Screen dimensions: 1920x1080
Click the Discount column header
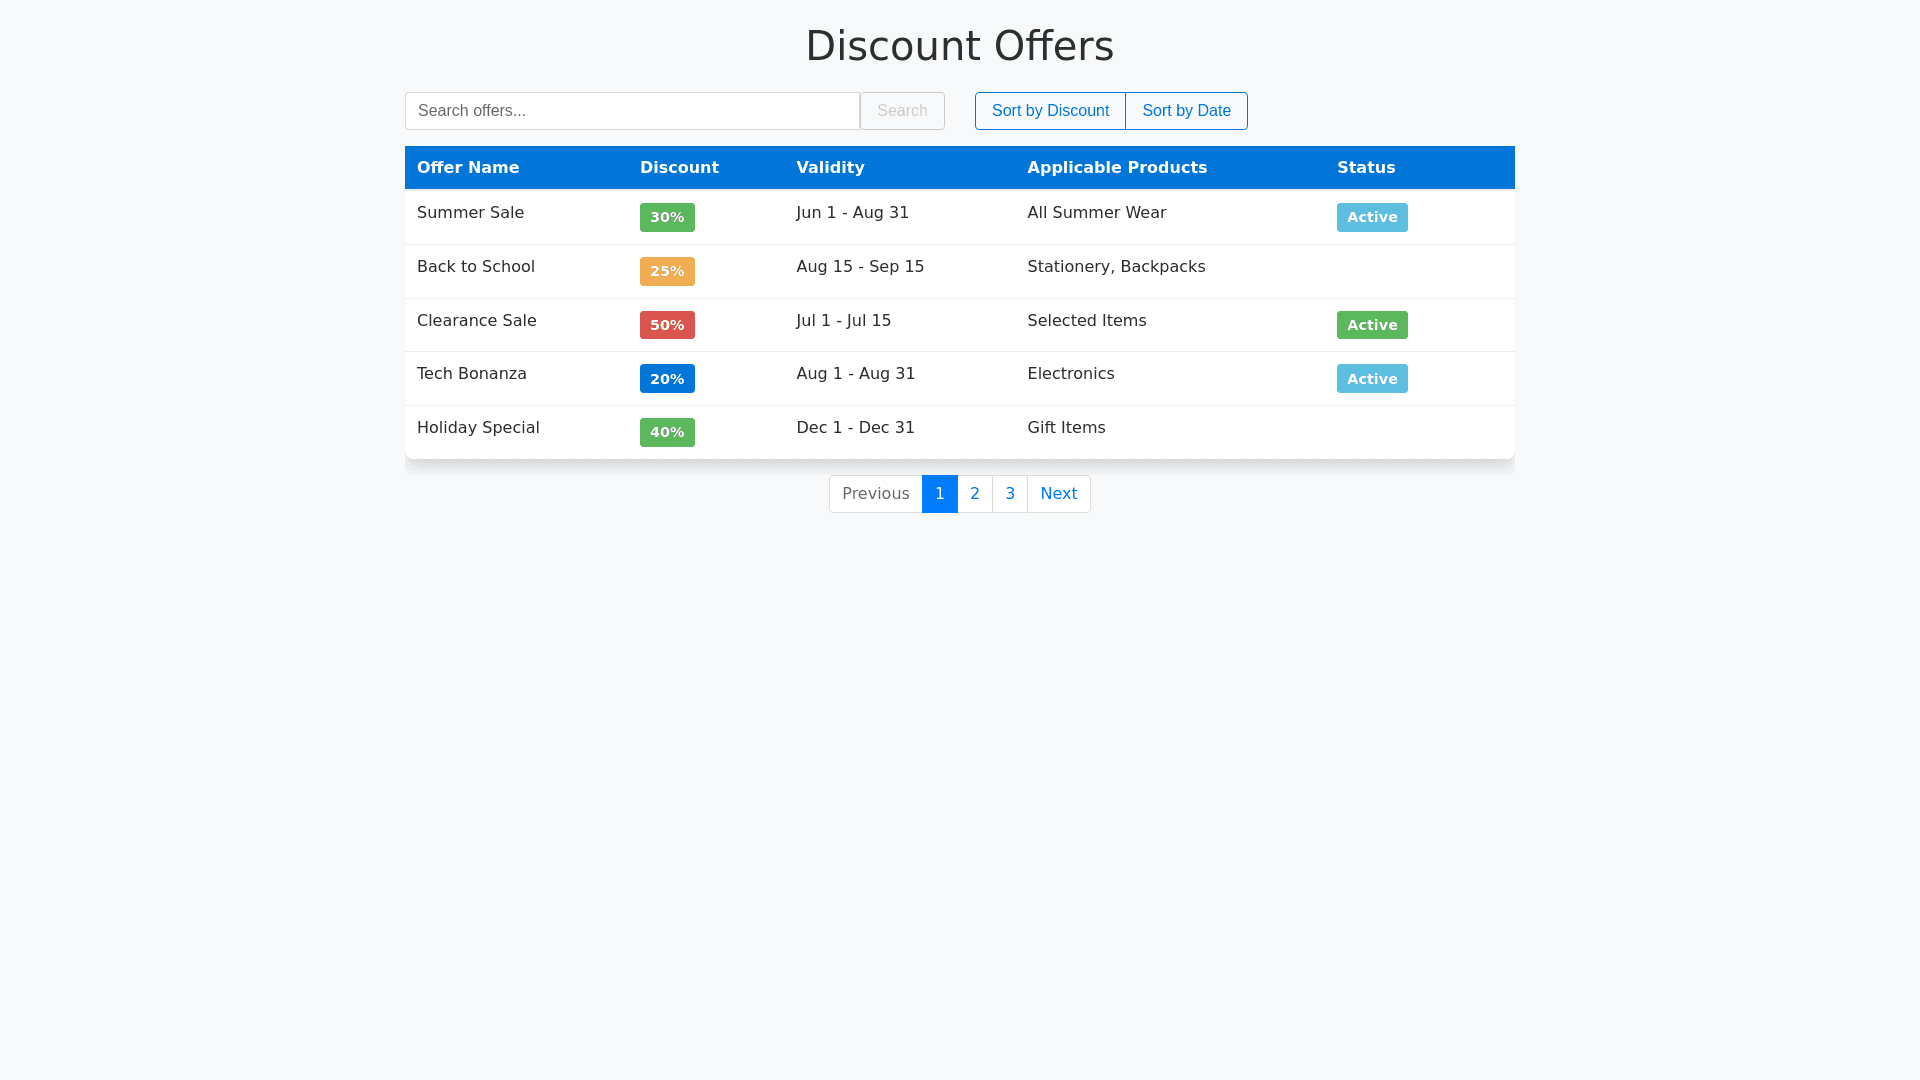coord(679,168)
